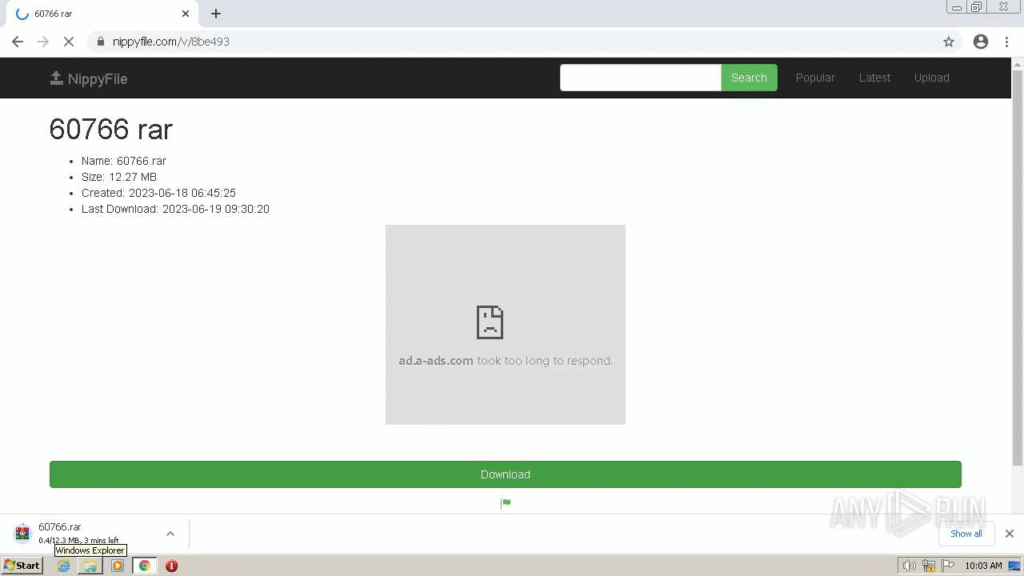Click the NippyFile logo upload icon

(57, 78)
